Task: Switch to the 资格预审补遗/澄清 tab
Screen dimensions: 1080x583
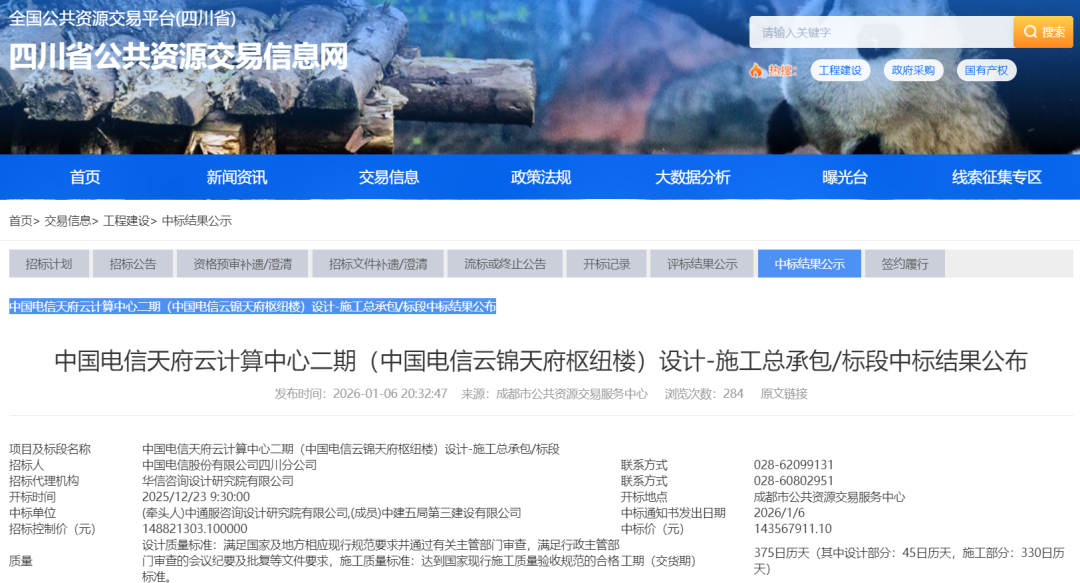Action: point(242,263)
